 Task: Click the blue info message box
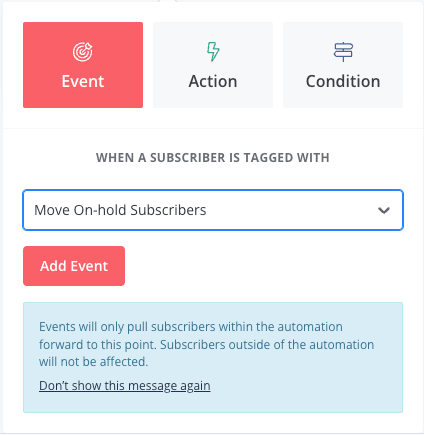213,357
